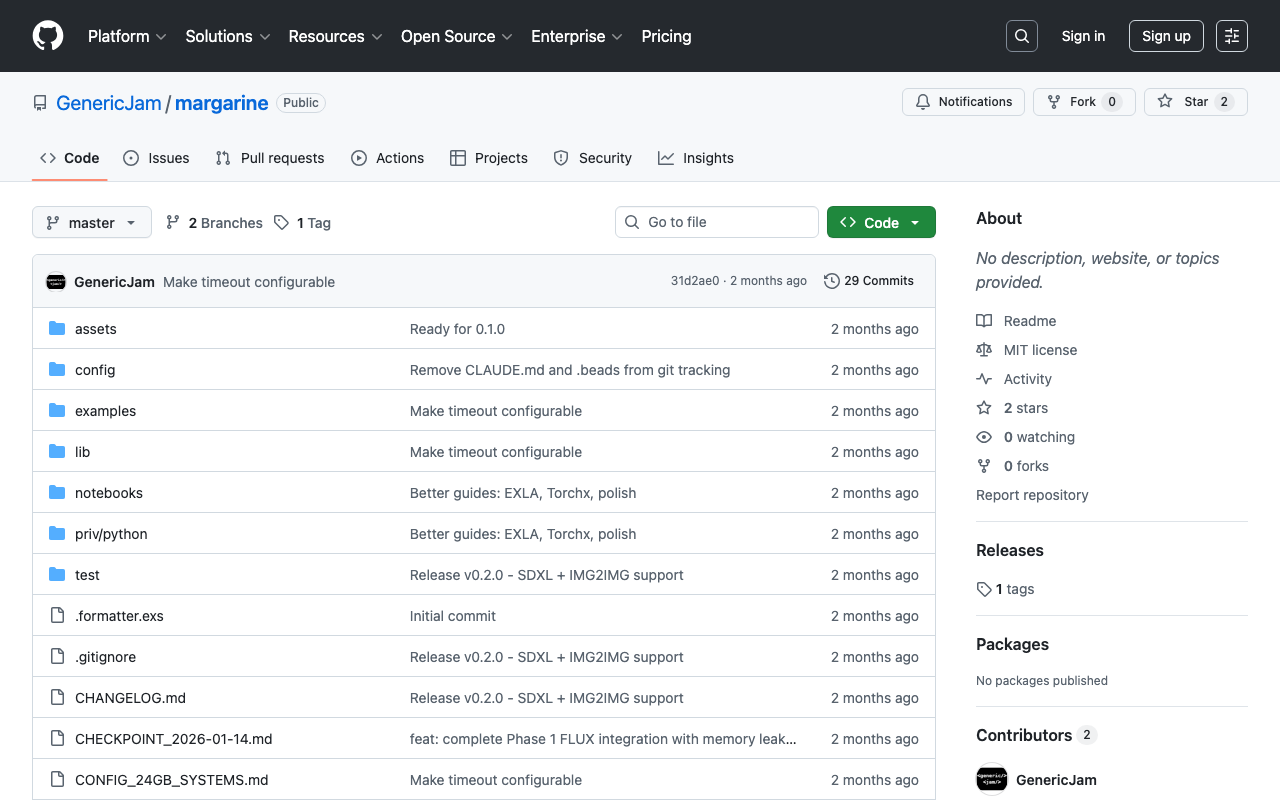Image resolution: width=1280 pixels, height=800 pixels.
Task: Click the MIT license scales icon
Action: click(x=985, y=349)
